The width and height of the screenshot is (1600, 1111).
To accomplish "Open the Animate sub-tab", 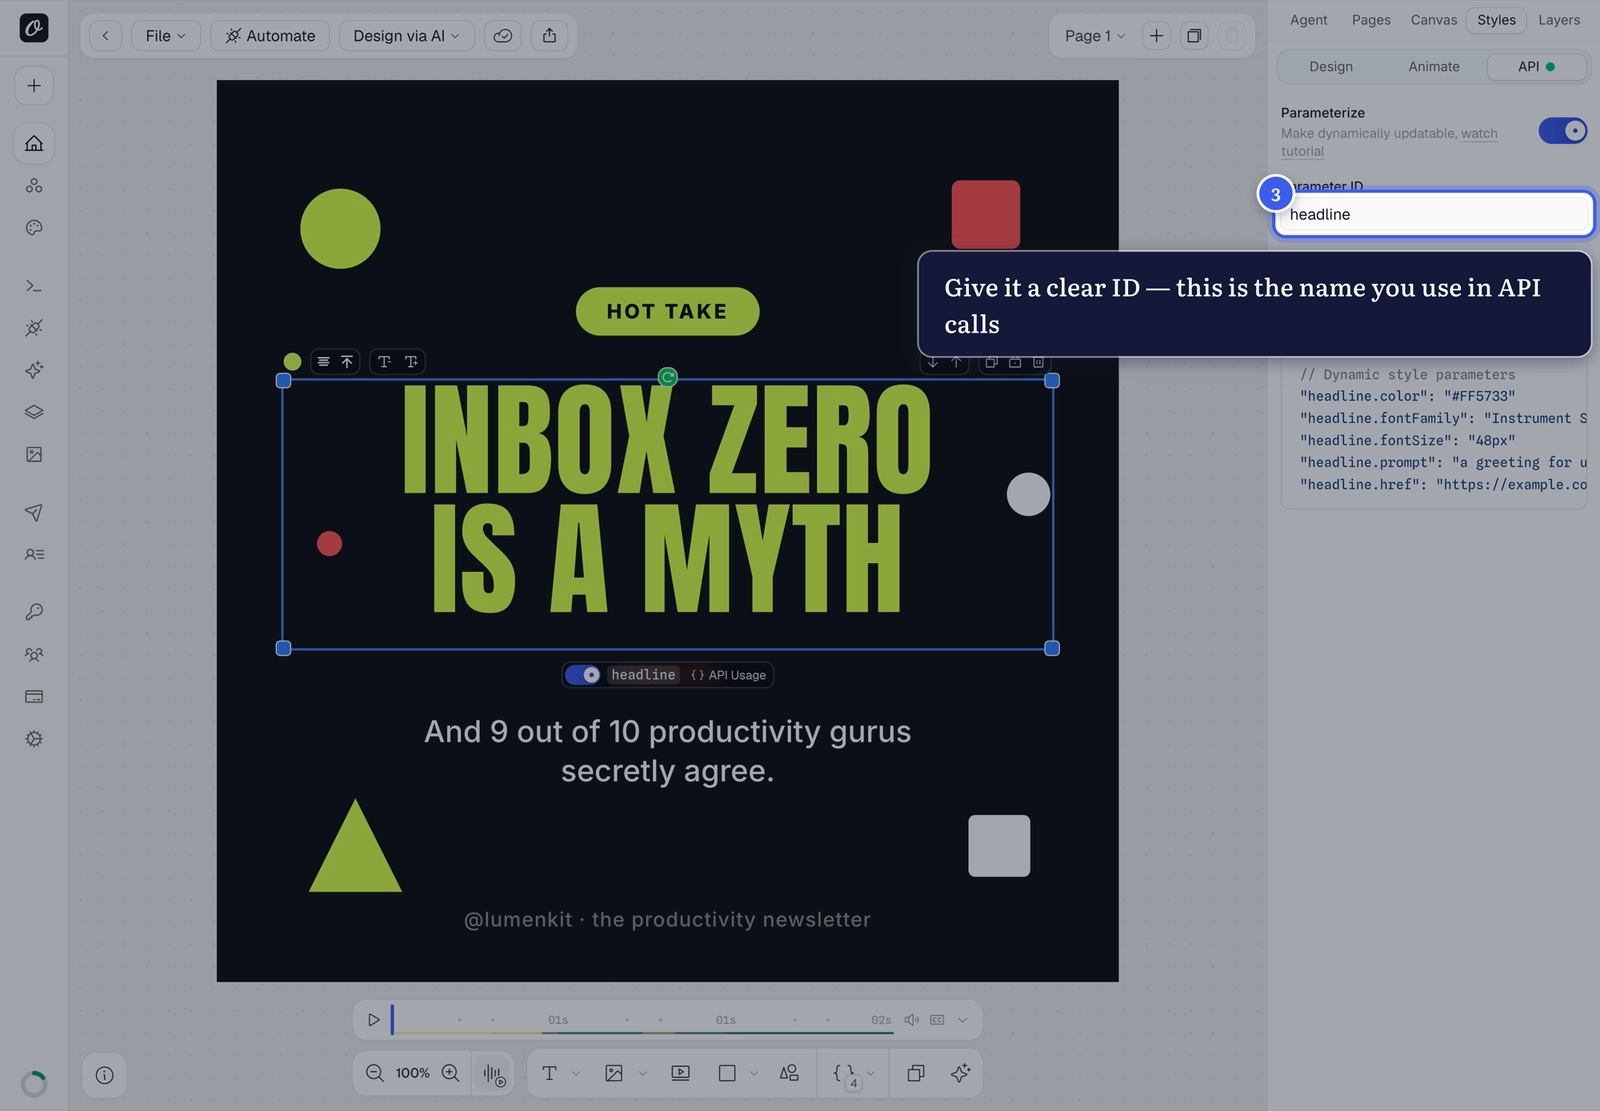I will point(1434,67).
